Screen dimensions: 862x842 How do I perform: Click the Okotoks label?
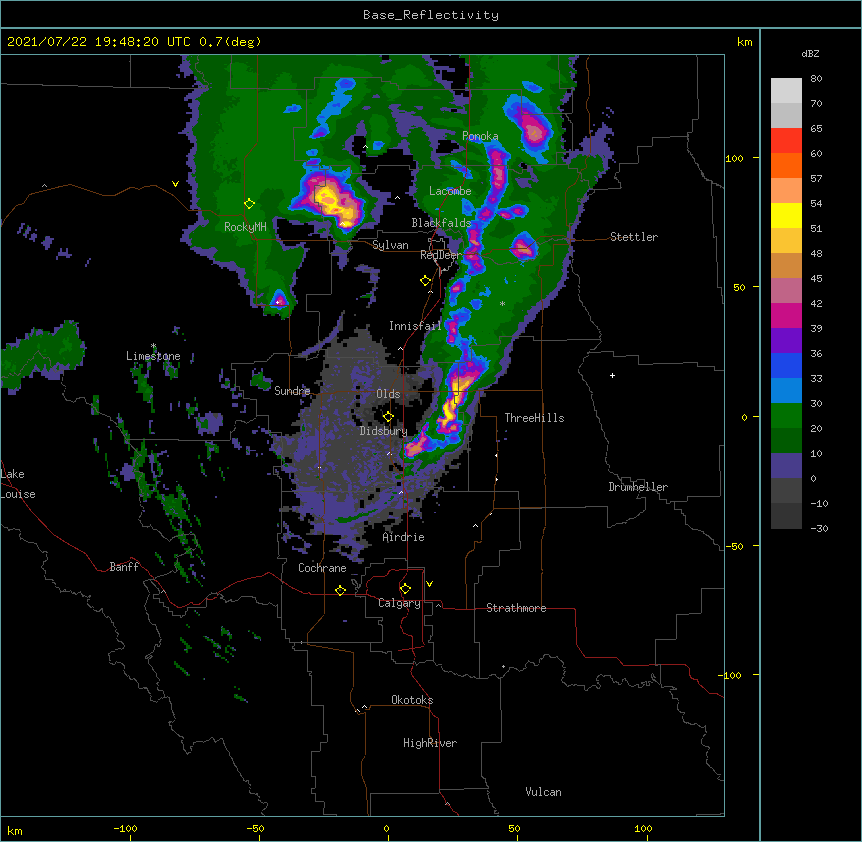tap(412, 700)
